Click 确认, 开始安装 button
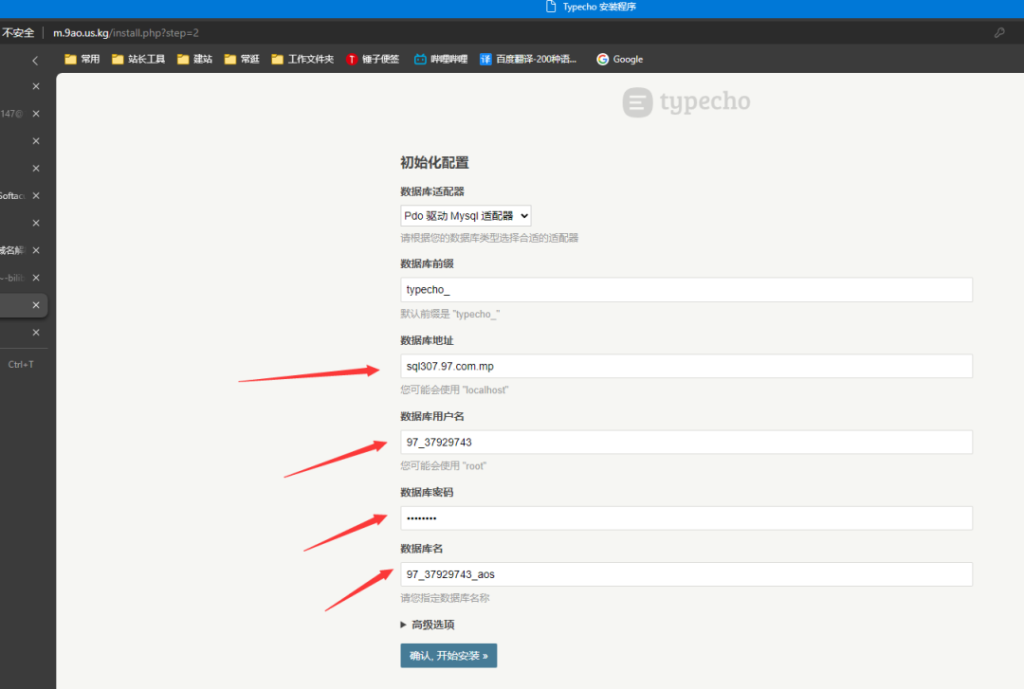Screen dimensions: 1024x689 448,656
